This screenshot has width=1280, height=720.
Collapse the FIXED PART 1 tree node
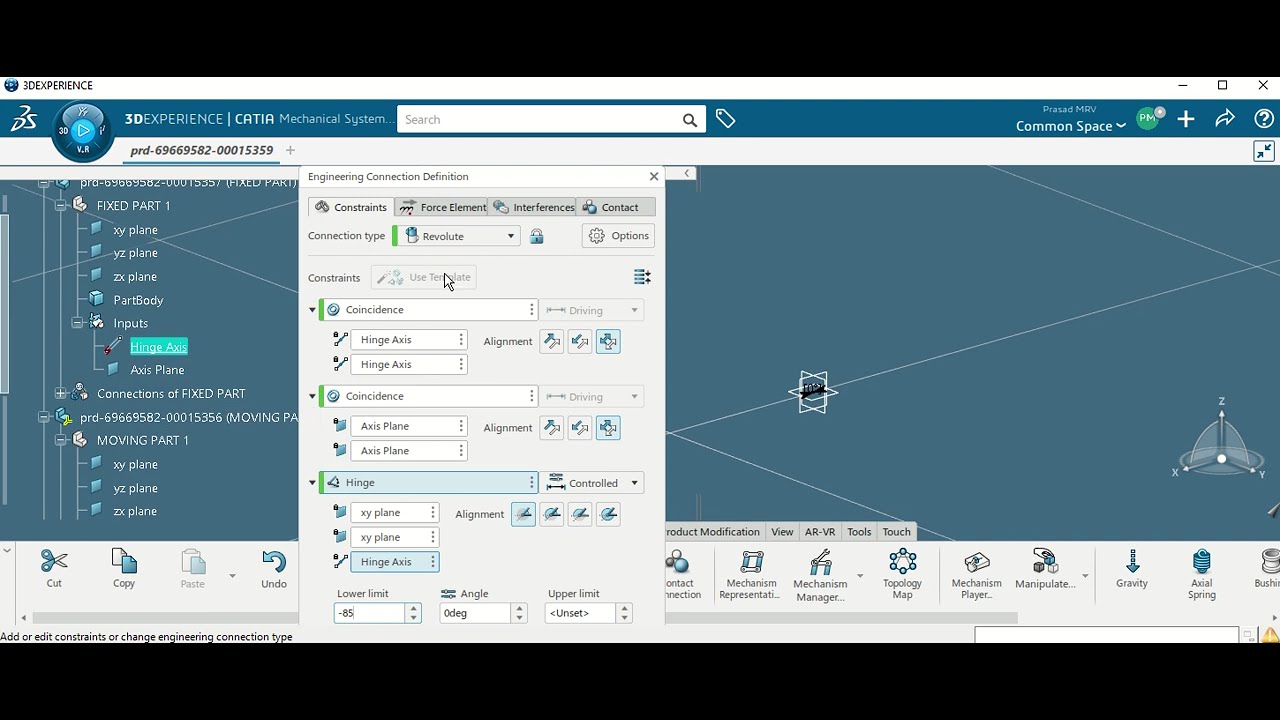click(61, 205)
